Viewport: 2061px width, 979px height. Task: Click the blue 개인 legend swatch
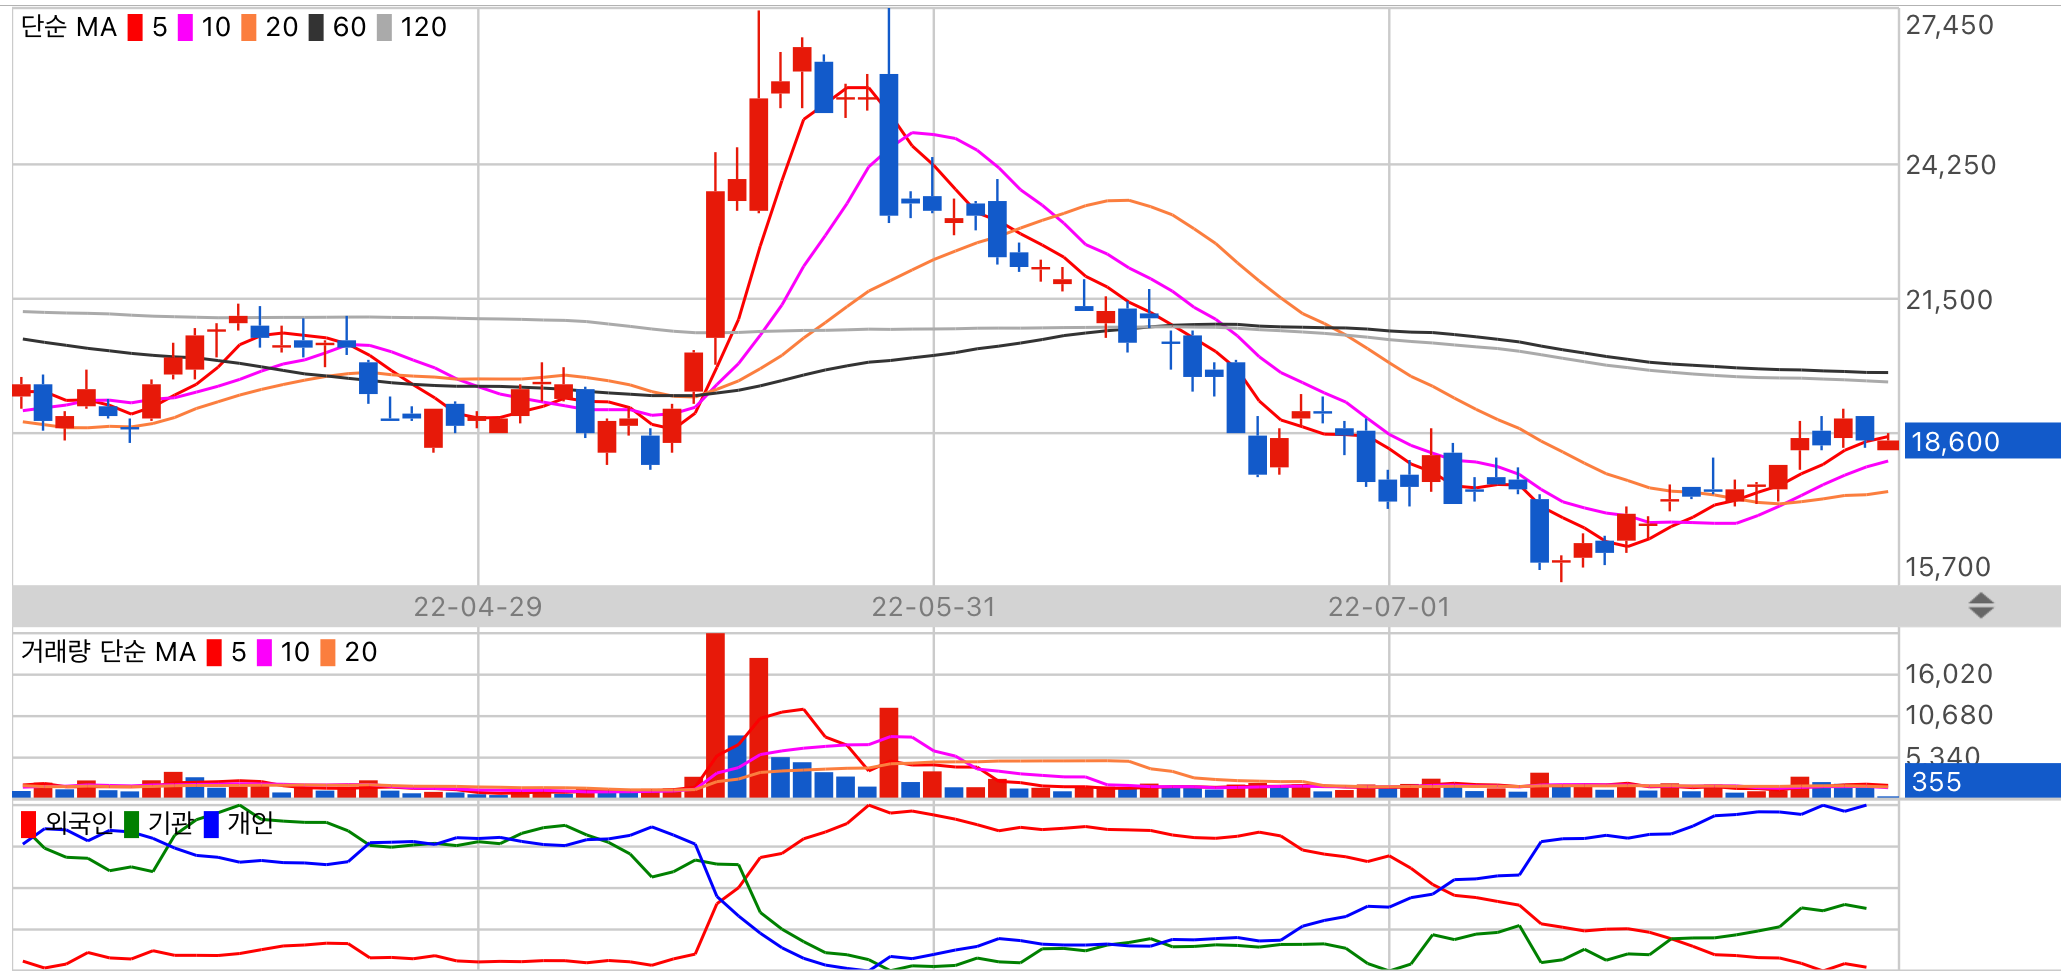click(211, 825)
